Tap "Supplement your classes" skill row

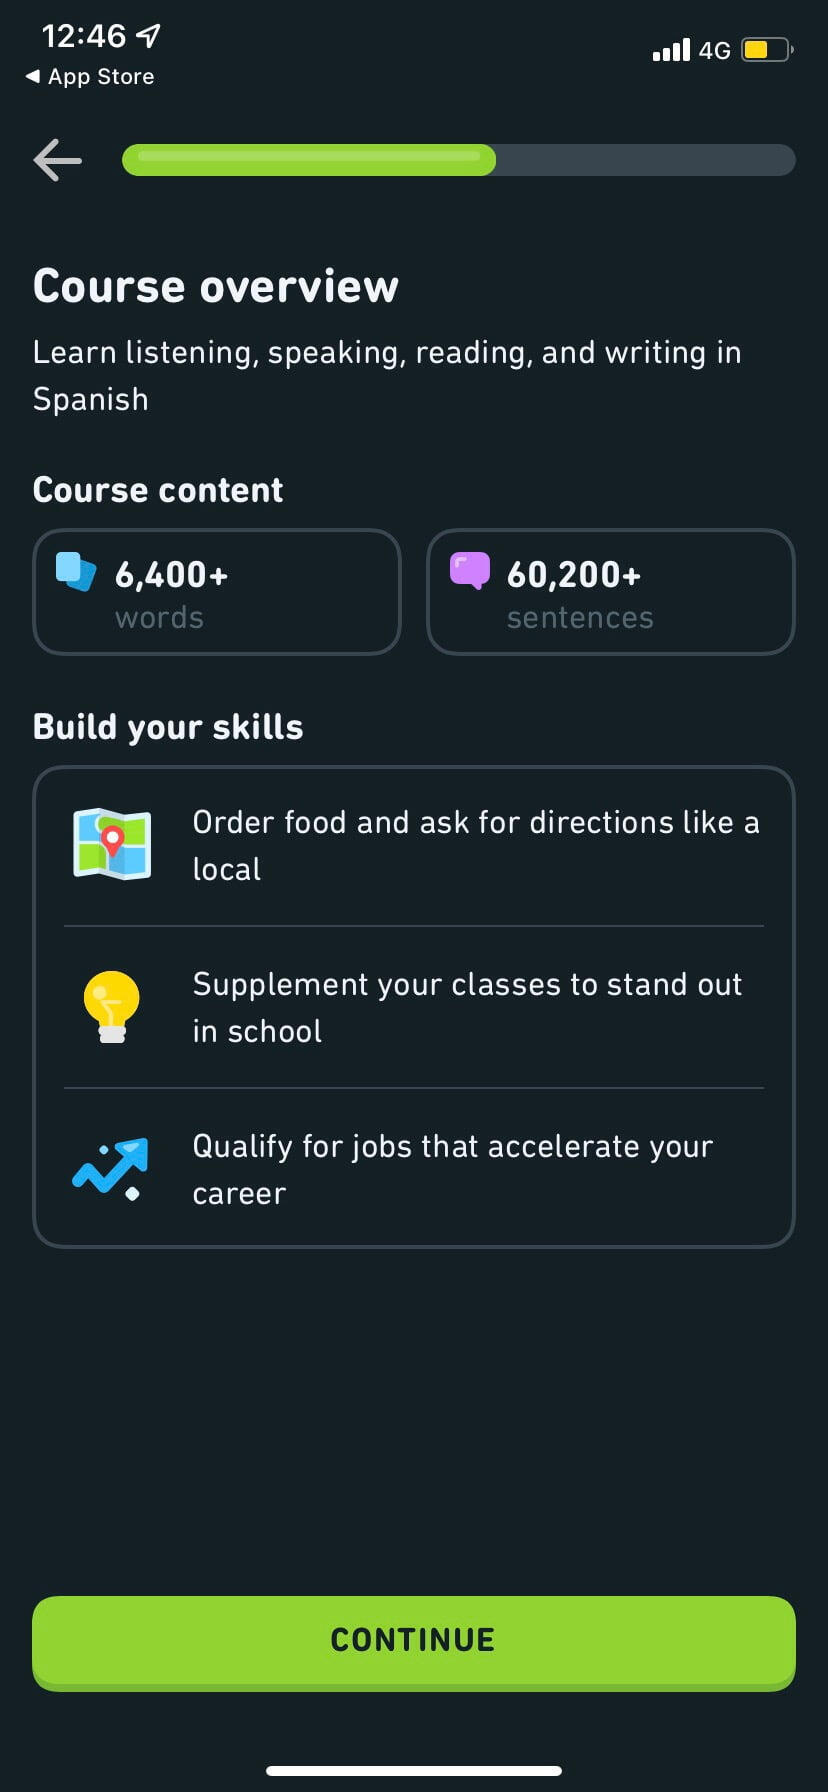414,1007
